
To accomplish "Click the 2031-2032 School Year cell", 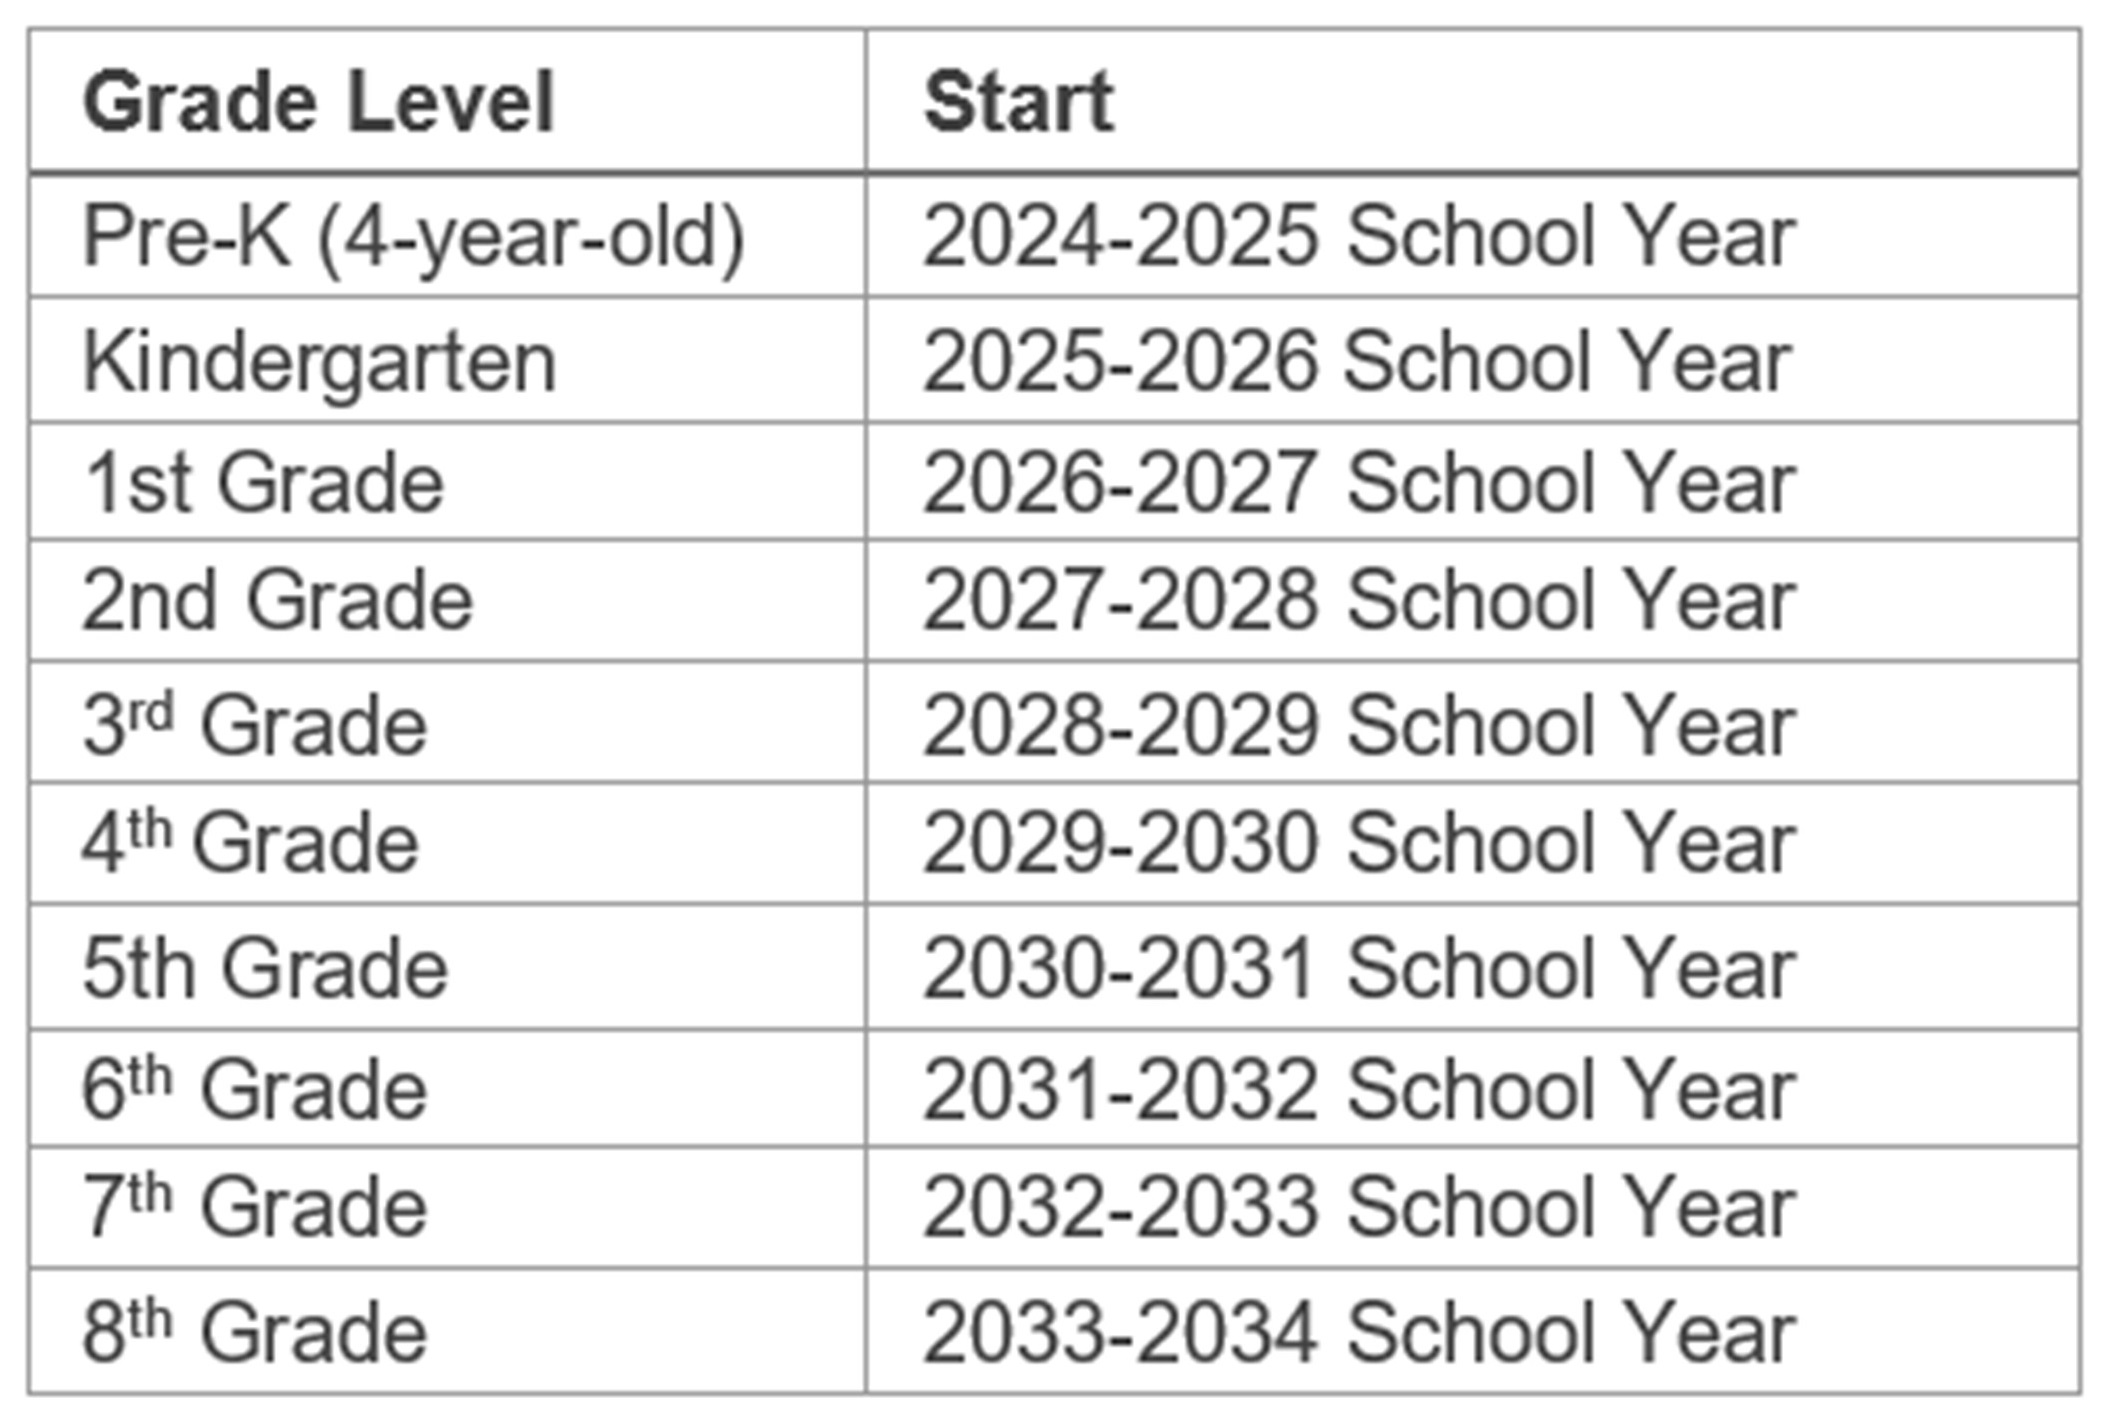I will 1472,1088.
